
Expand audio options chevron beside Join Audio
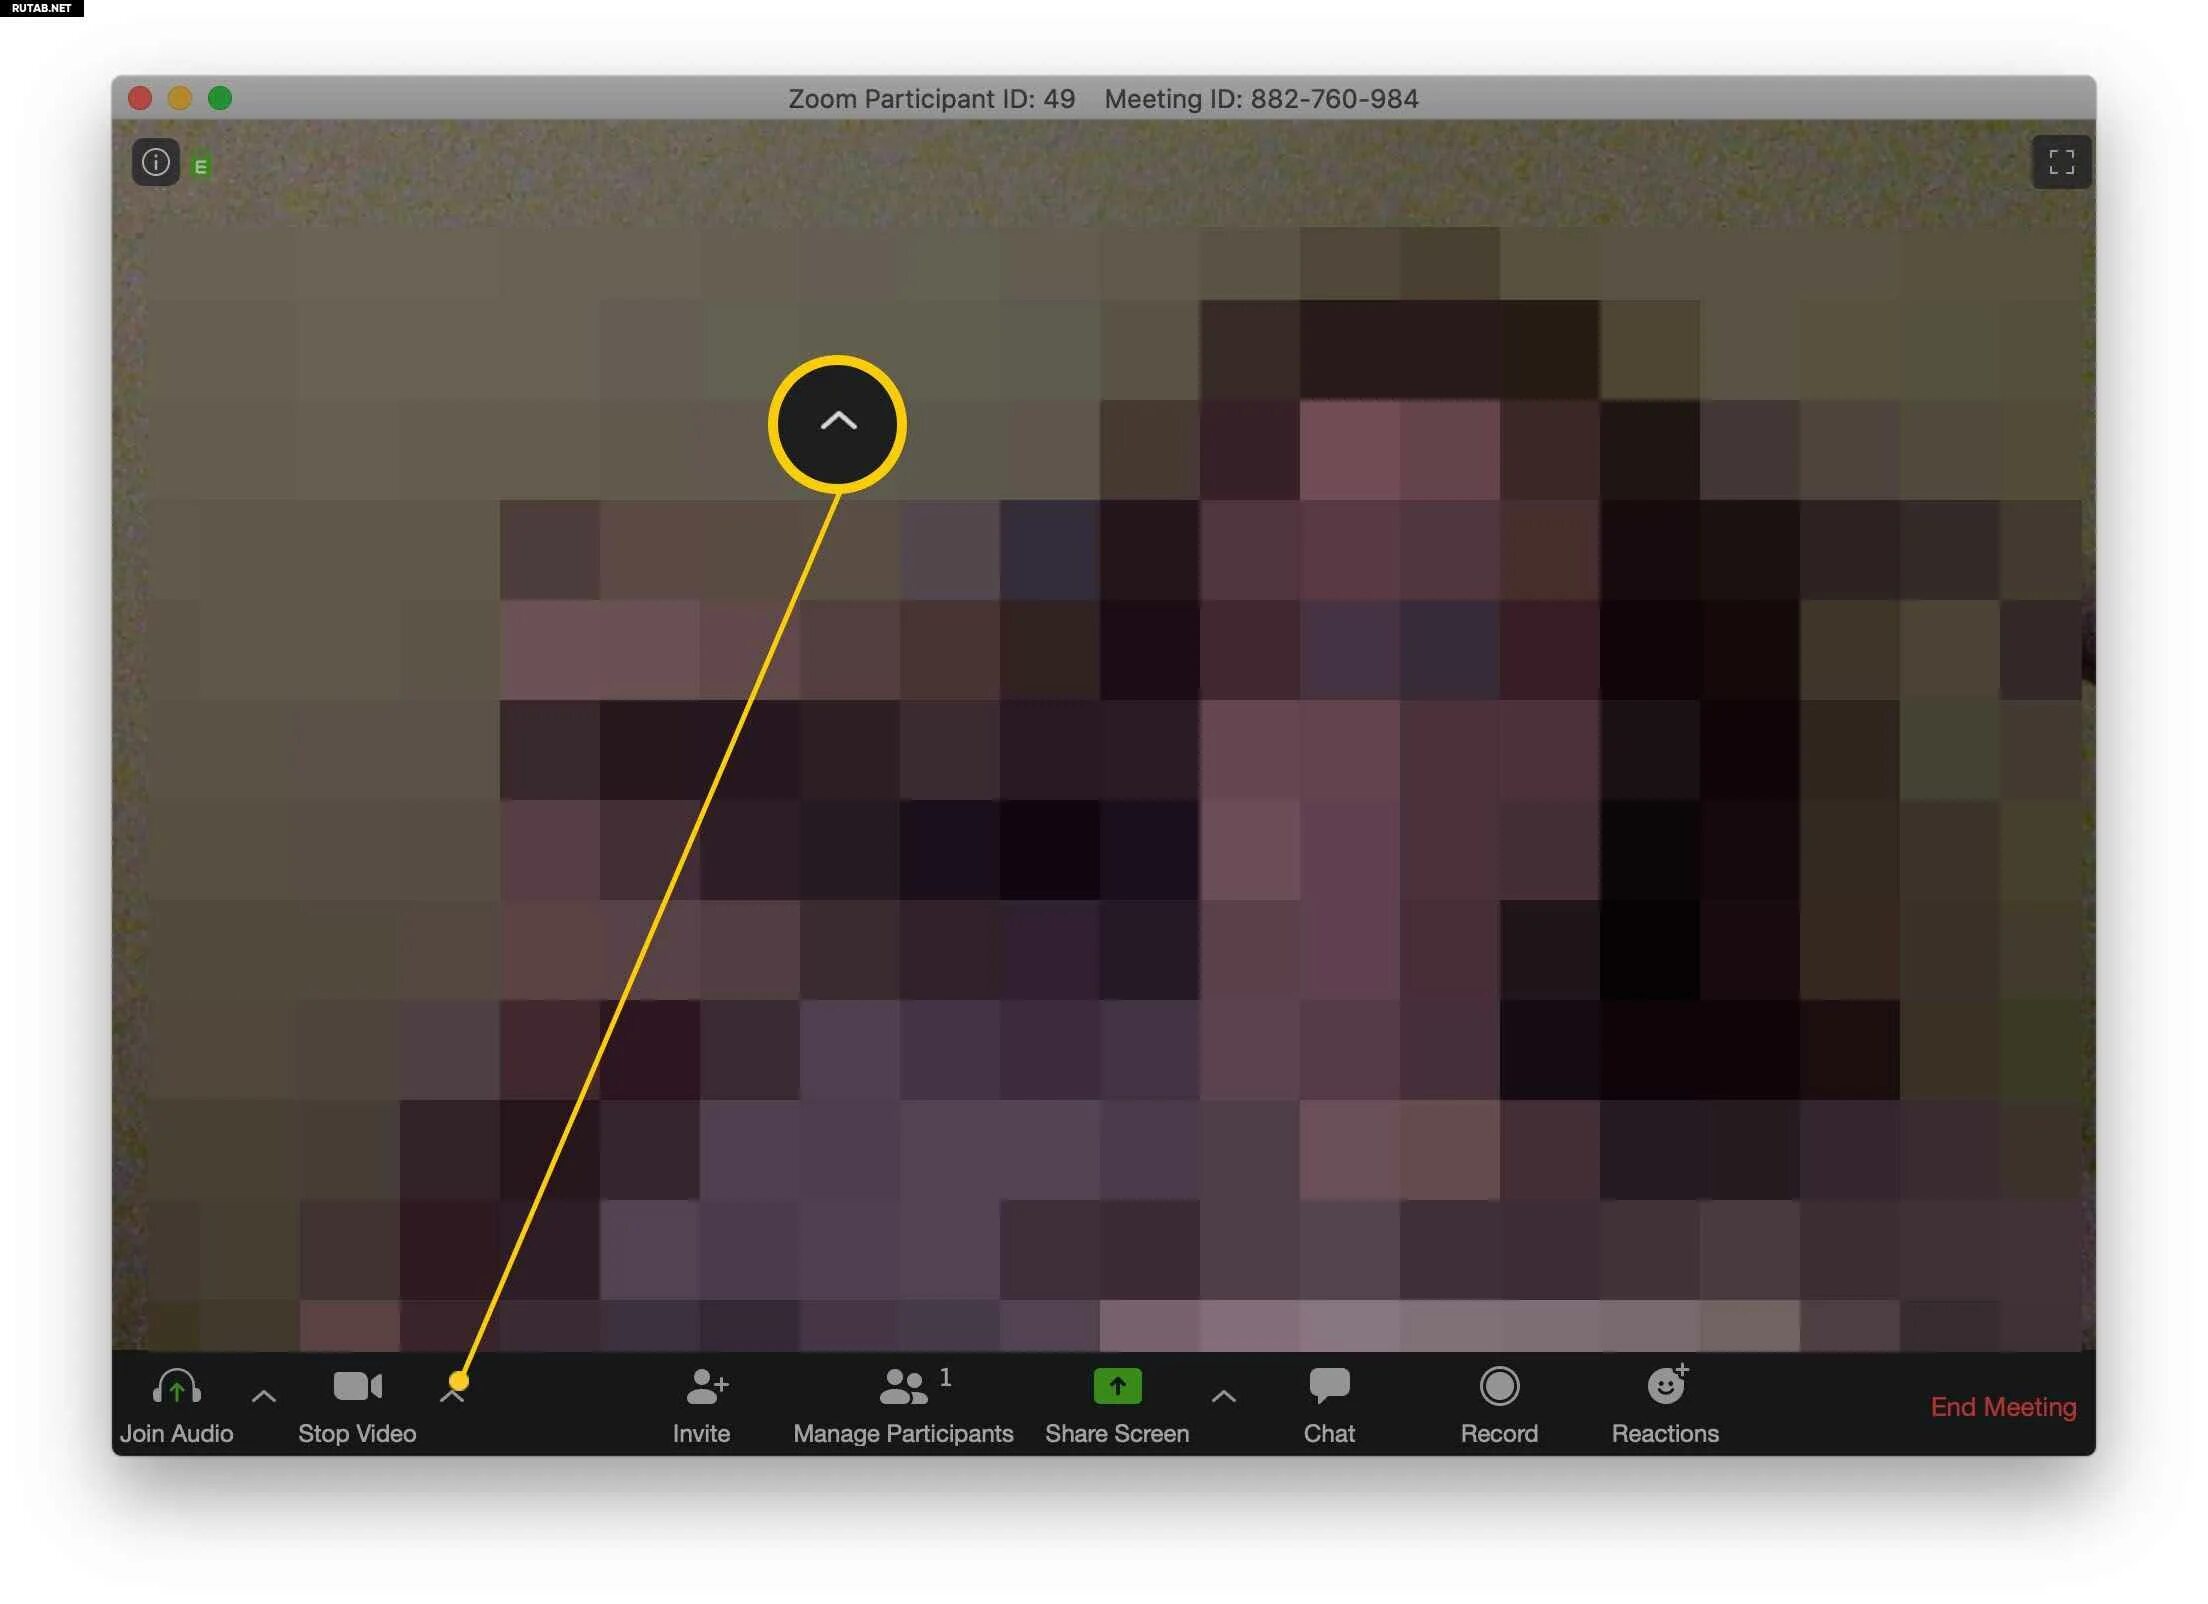pos(264,1396)
